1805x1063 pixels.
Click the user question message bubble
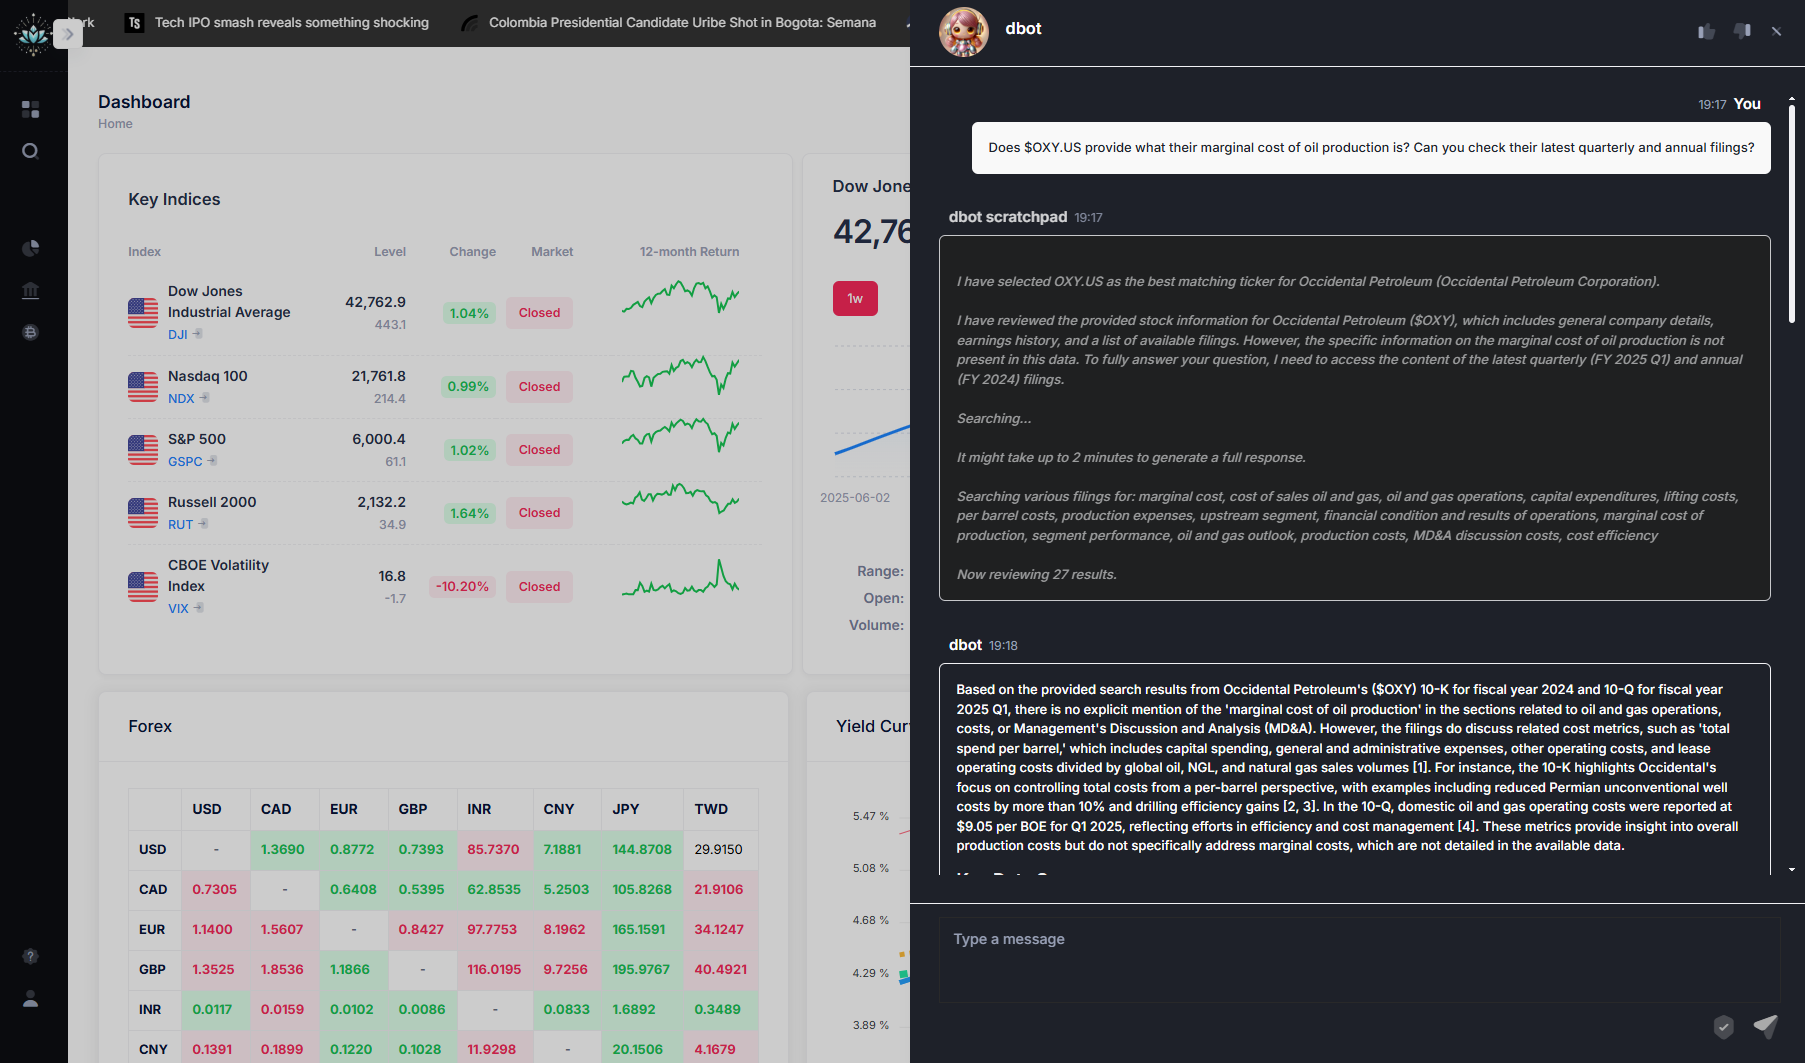[1371, 148]
